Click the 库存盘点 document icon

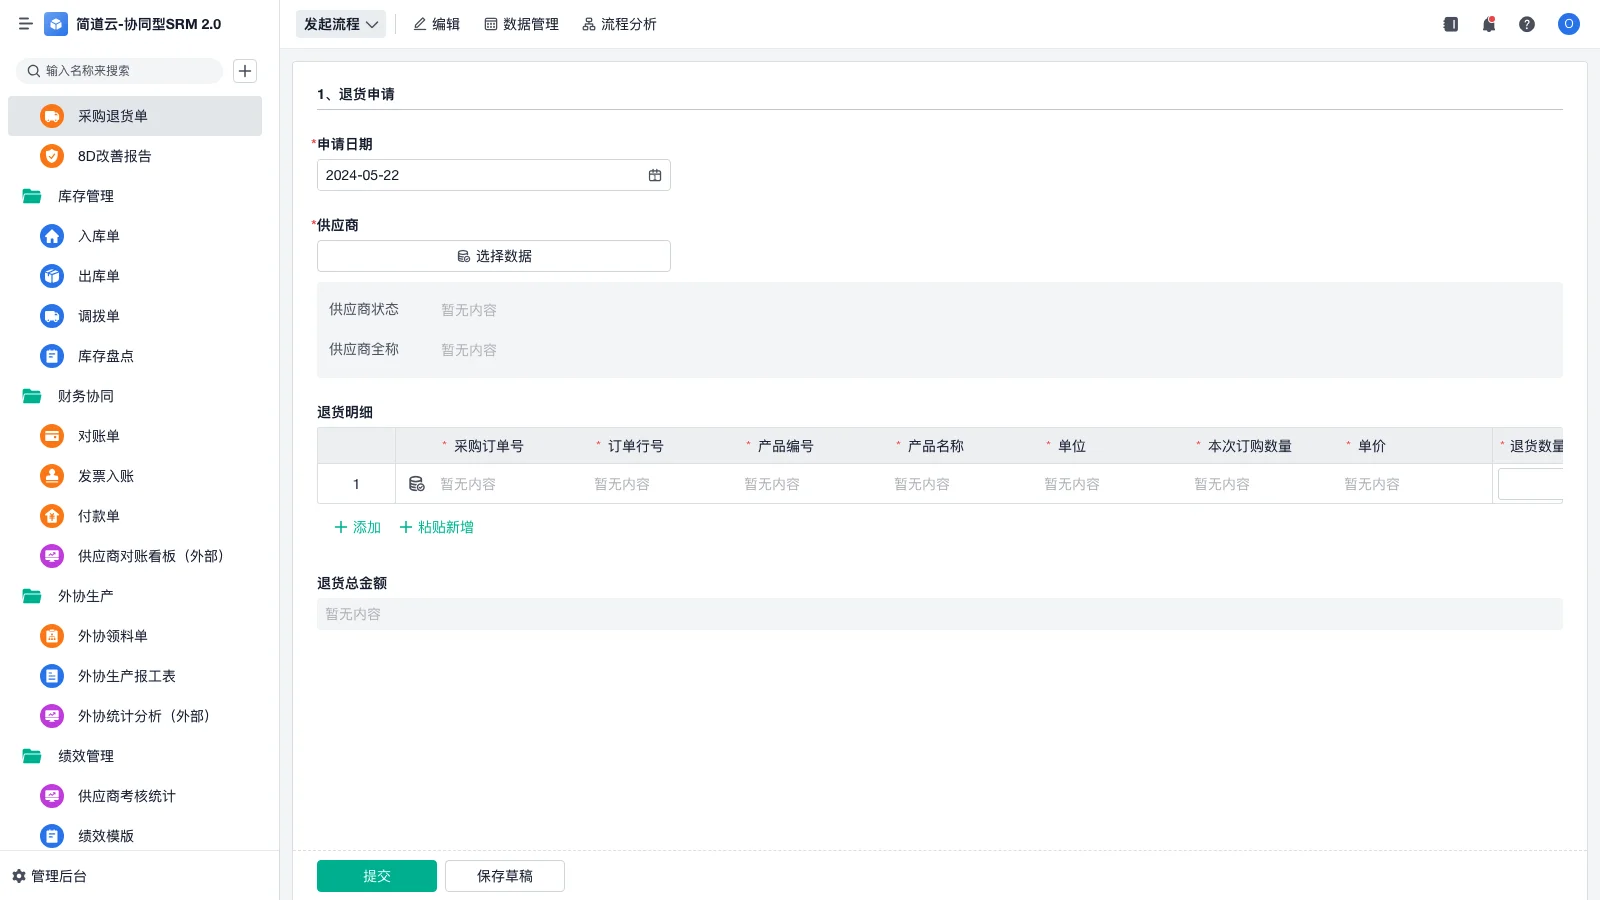coord(52,356)
